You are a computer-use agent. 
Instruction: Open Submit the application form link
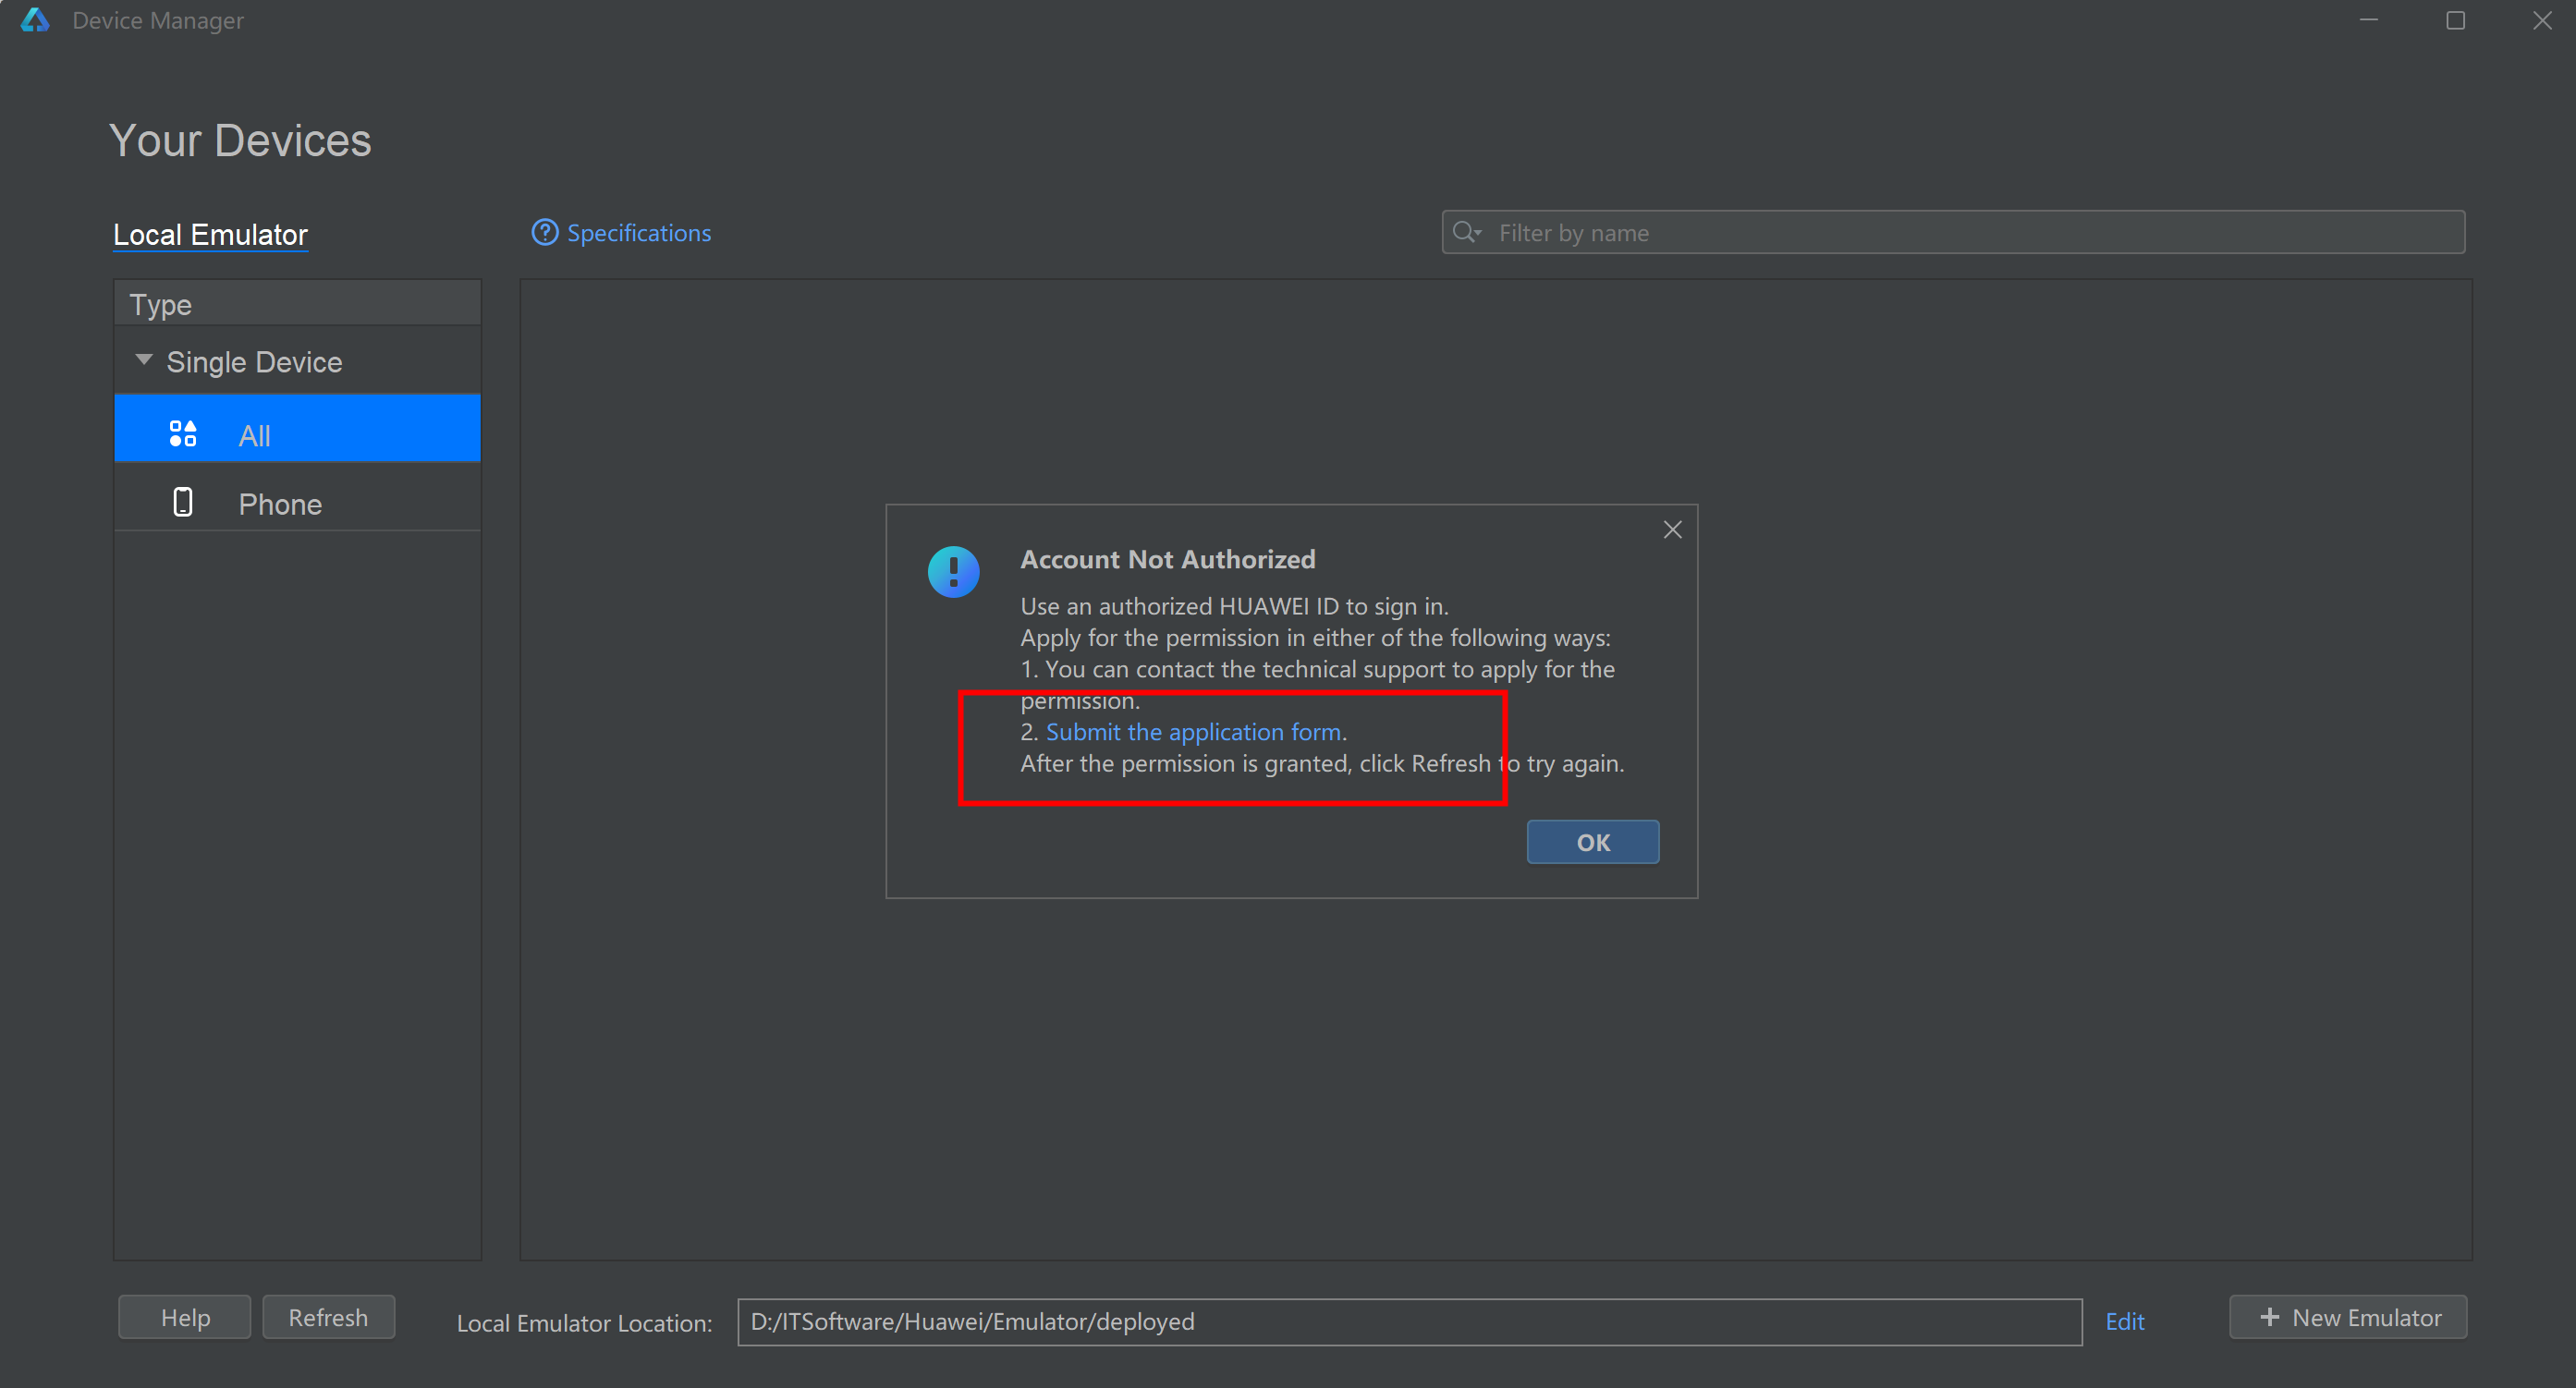1193,732
